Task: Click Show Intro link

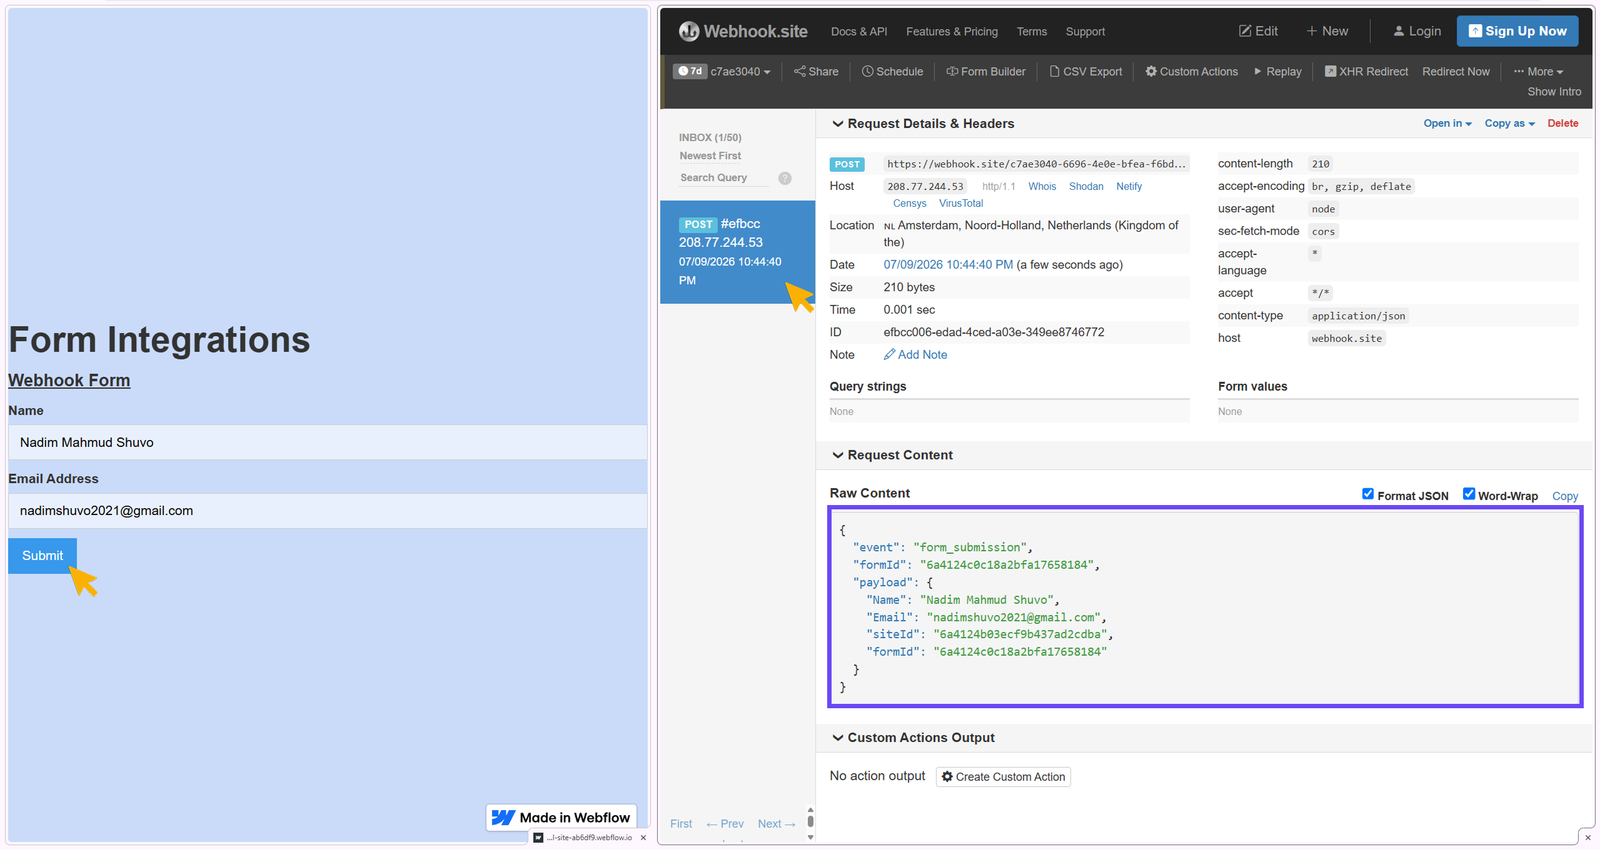Action: point(1554,92)
